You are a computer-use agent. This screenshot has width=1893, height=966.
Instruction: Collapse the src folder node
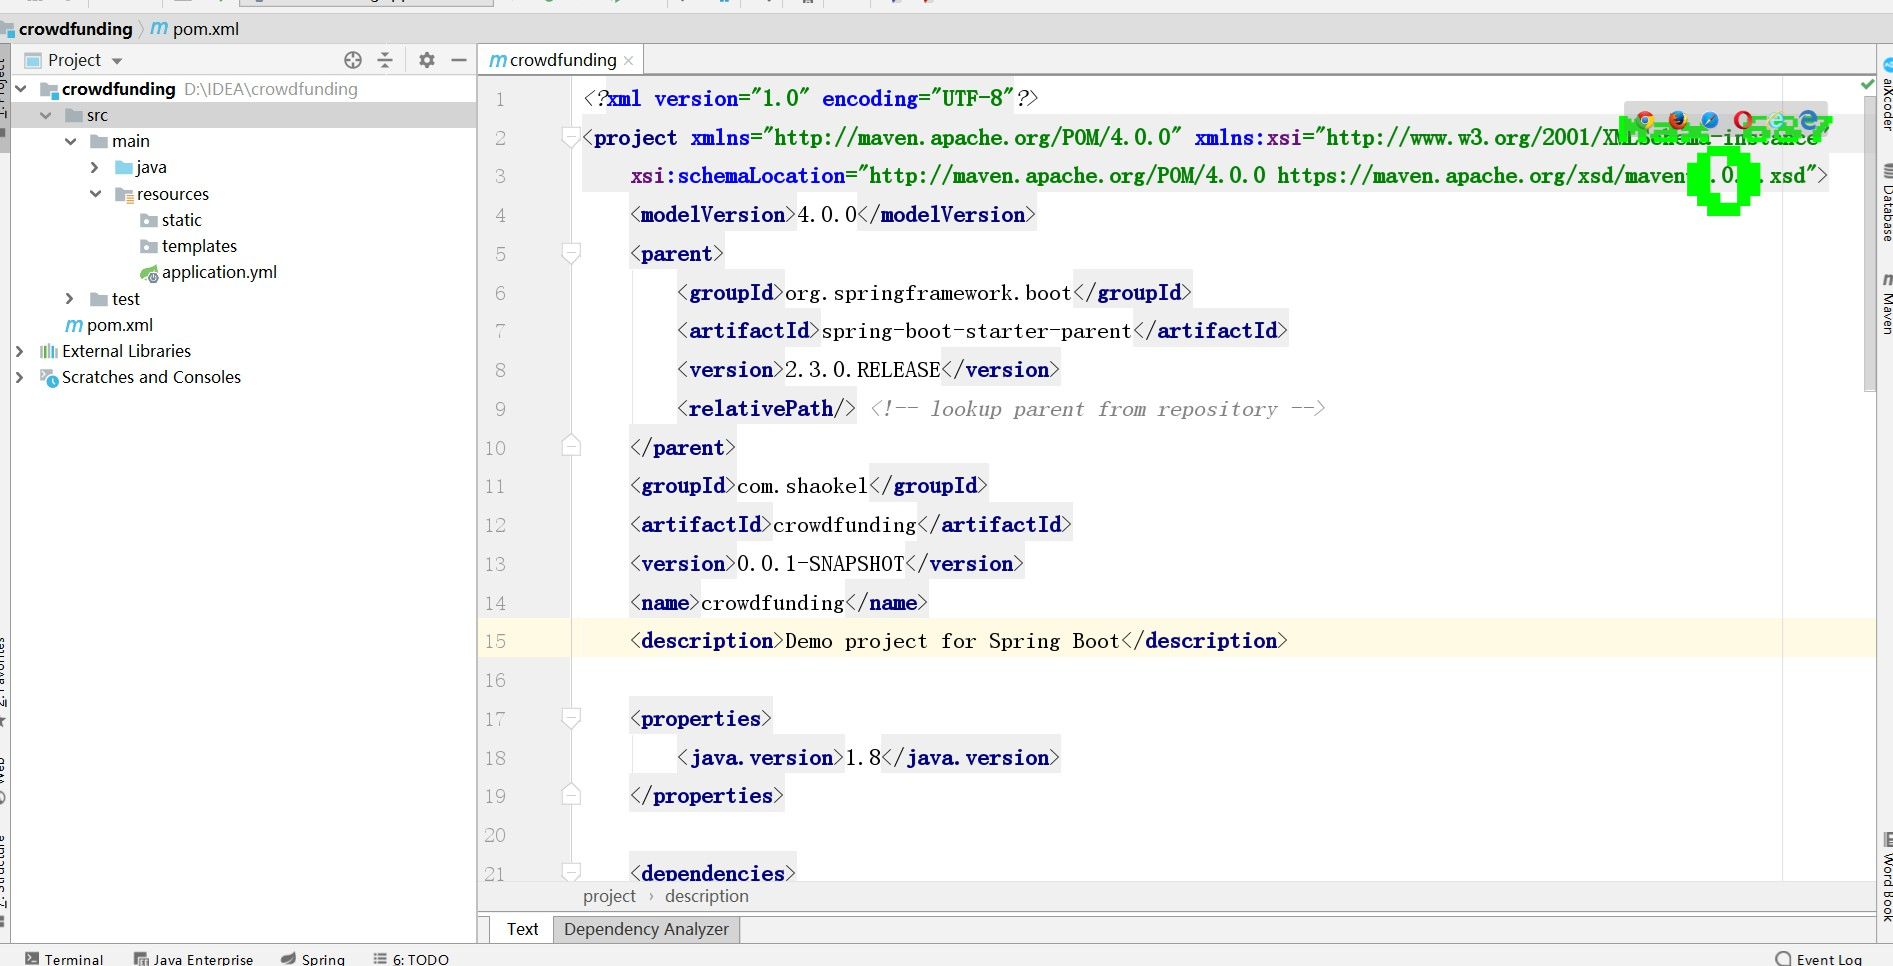pos(46,115)
